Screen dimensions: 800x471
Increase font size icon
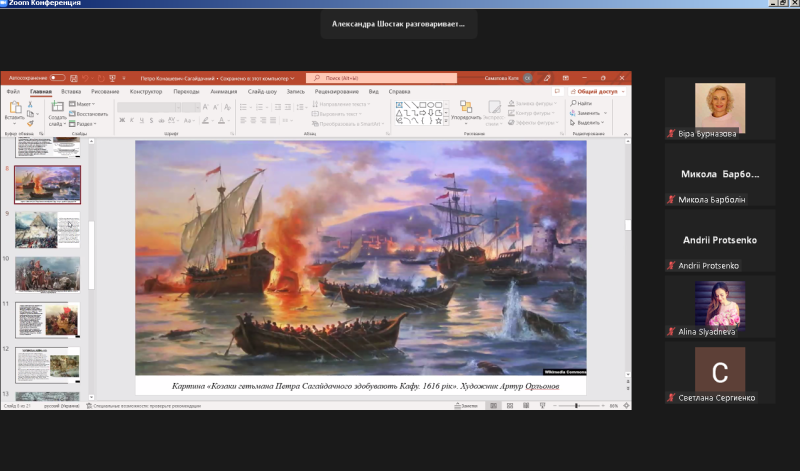point(206,107)
